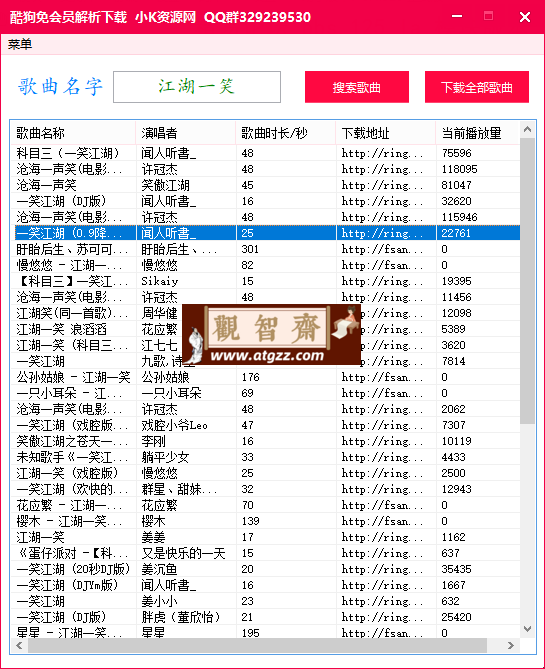
Task: Focus the song name input field
Action: click(197, 87)
